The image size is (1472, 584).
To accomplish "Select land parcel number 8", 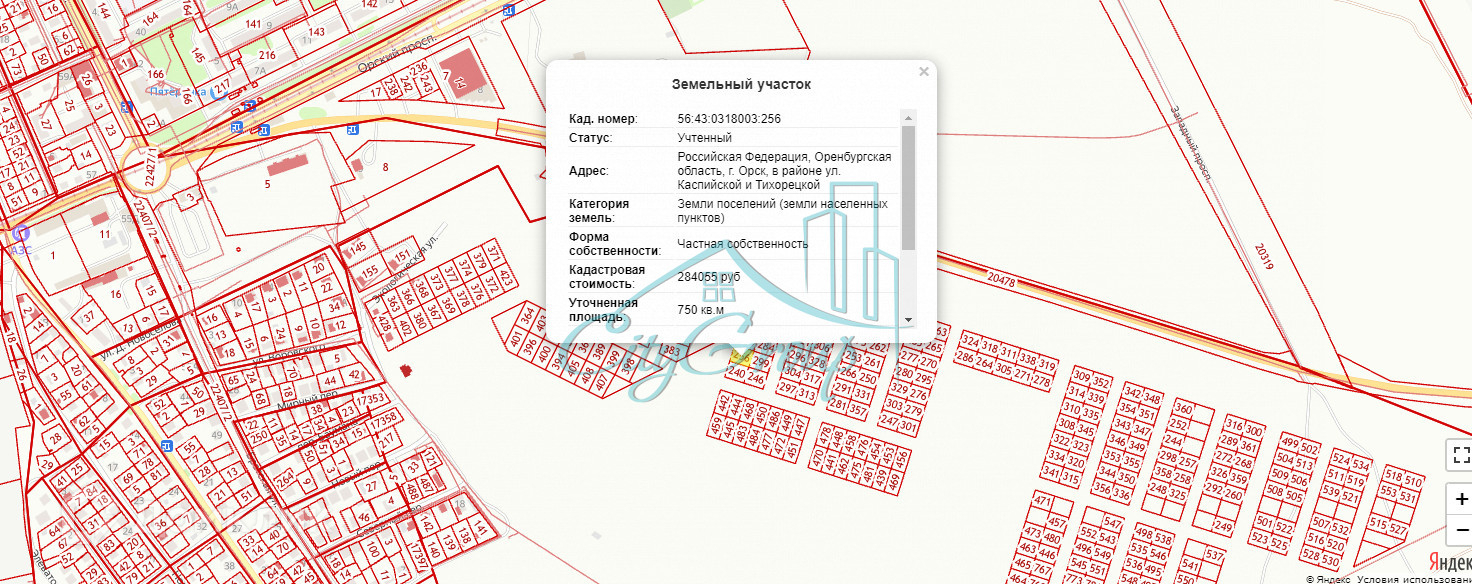I will coord(385,167).
